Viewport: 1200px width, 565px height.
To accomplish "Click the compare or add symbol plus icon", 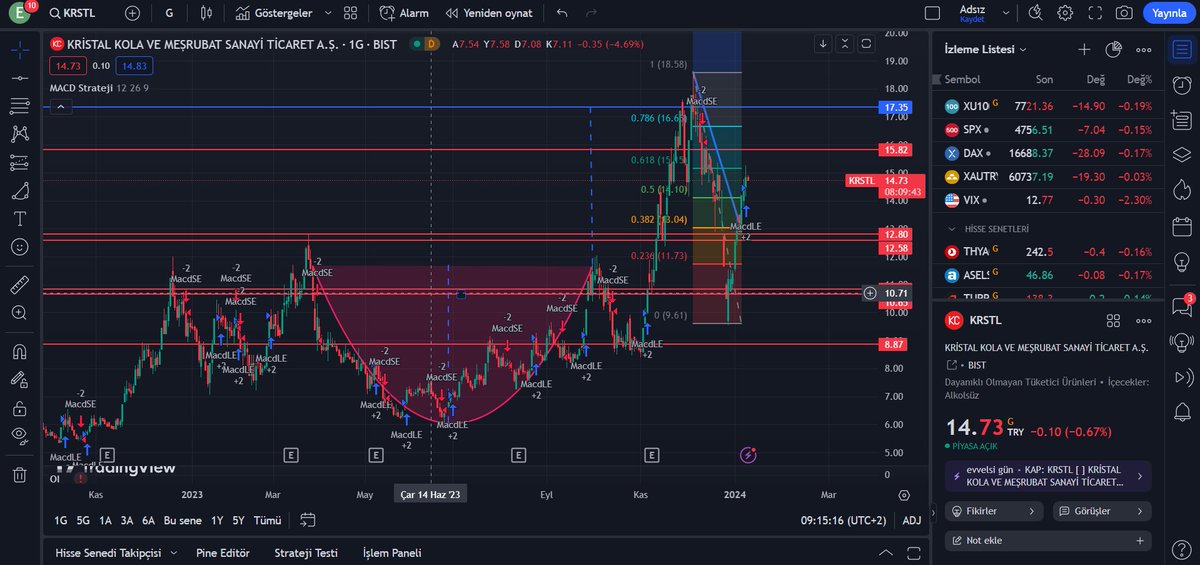I will point(132,13).
